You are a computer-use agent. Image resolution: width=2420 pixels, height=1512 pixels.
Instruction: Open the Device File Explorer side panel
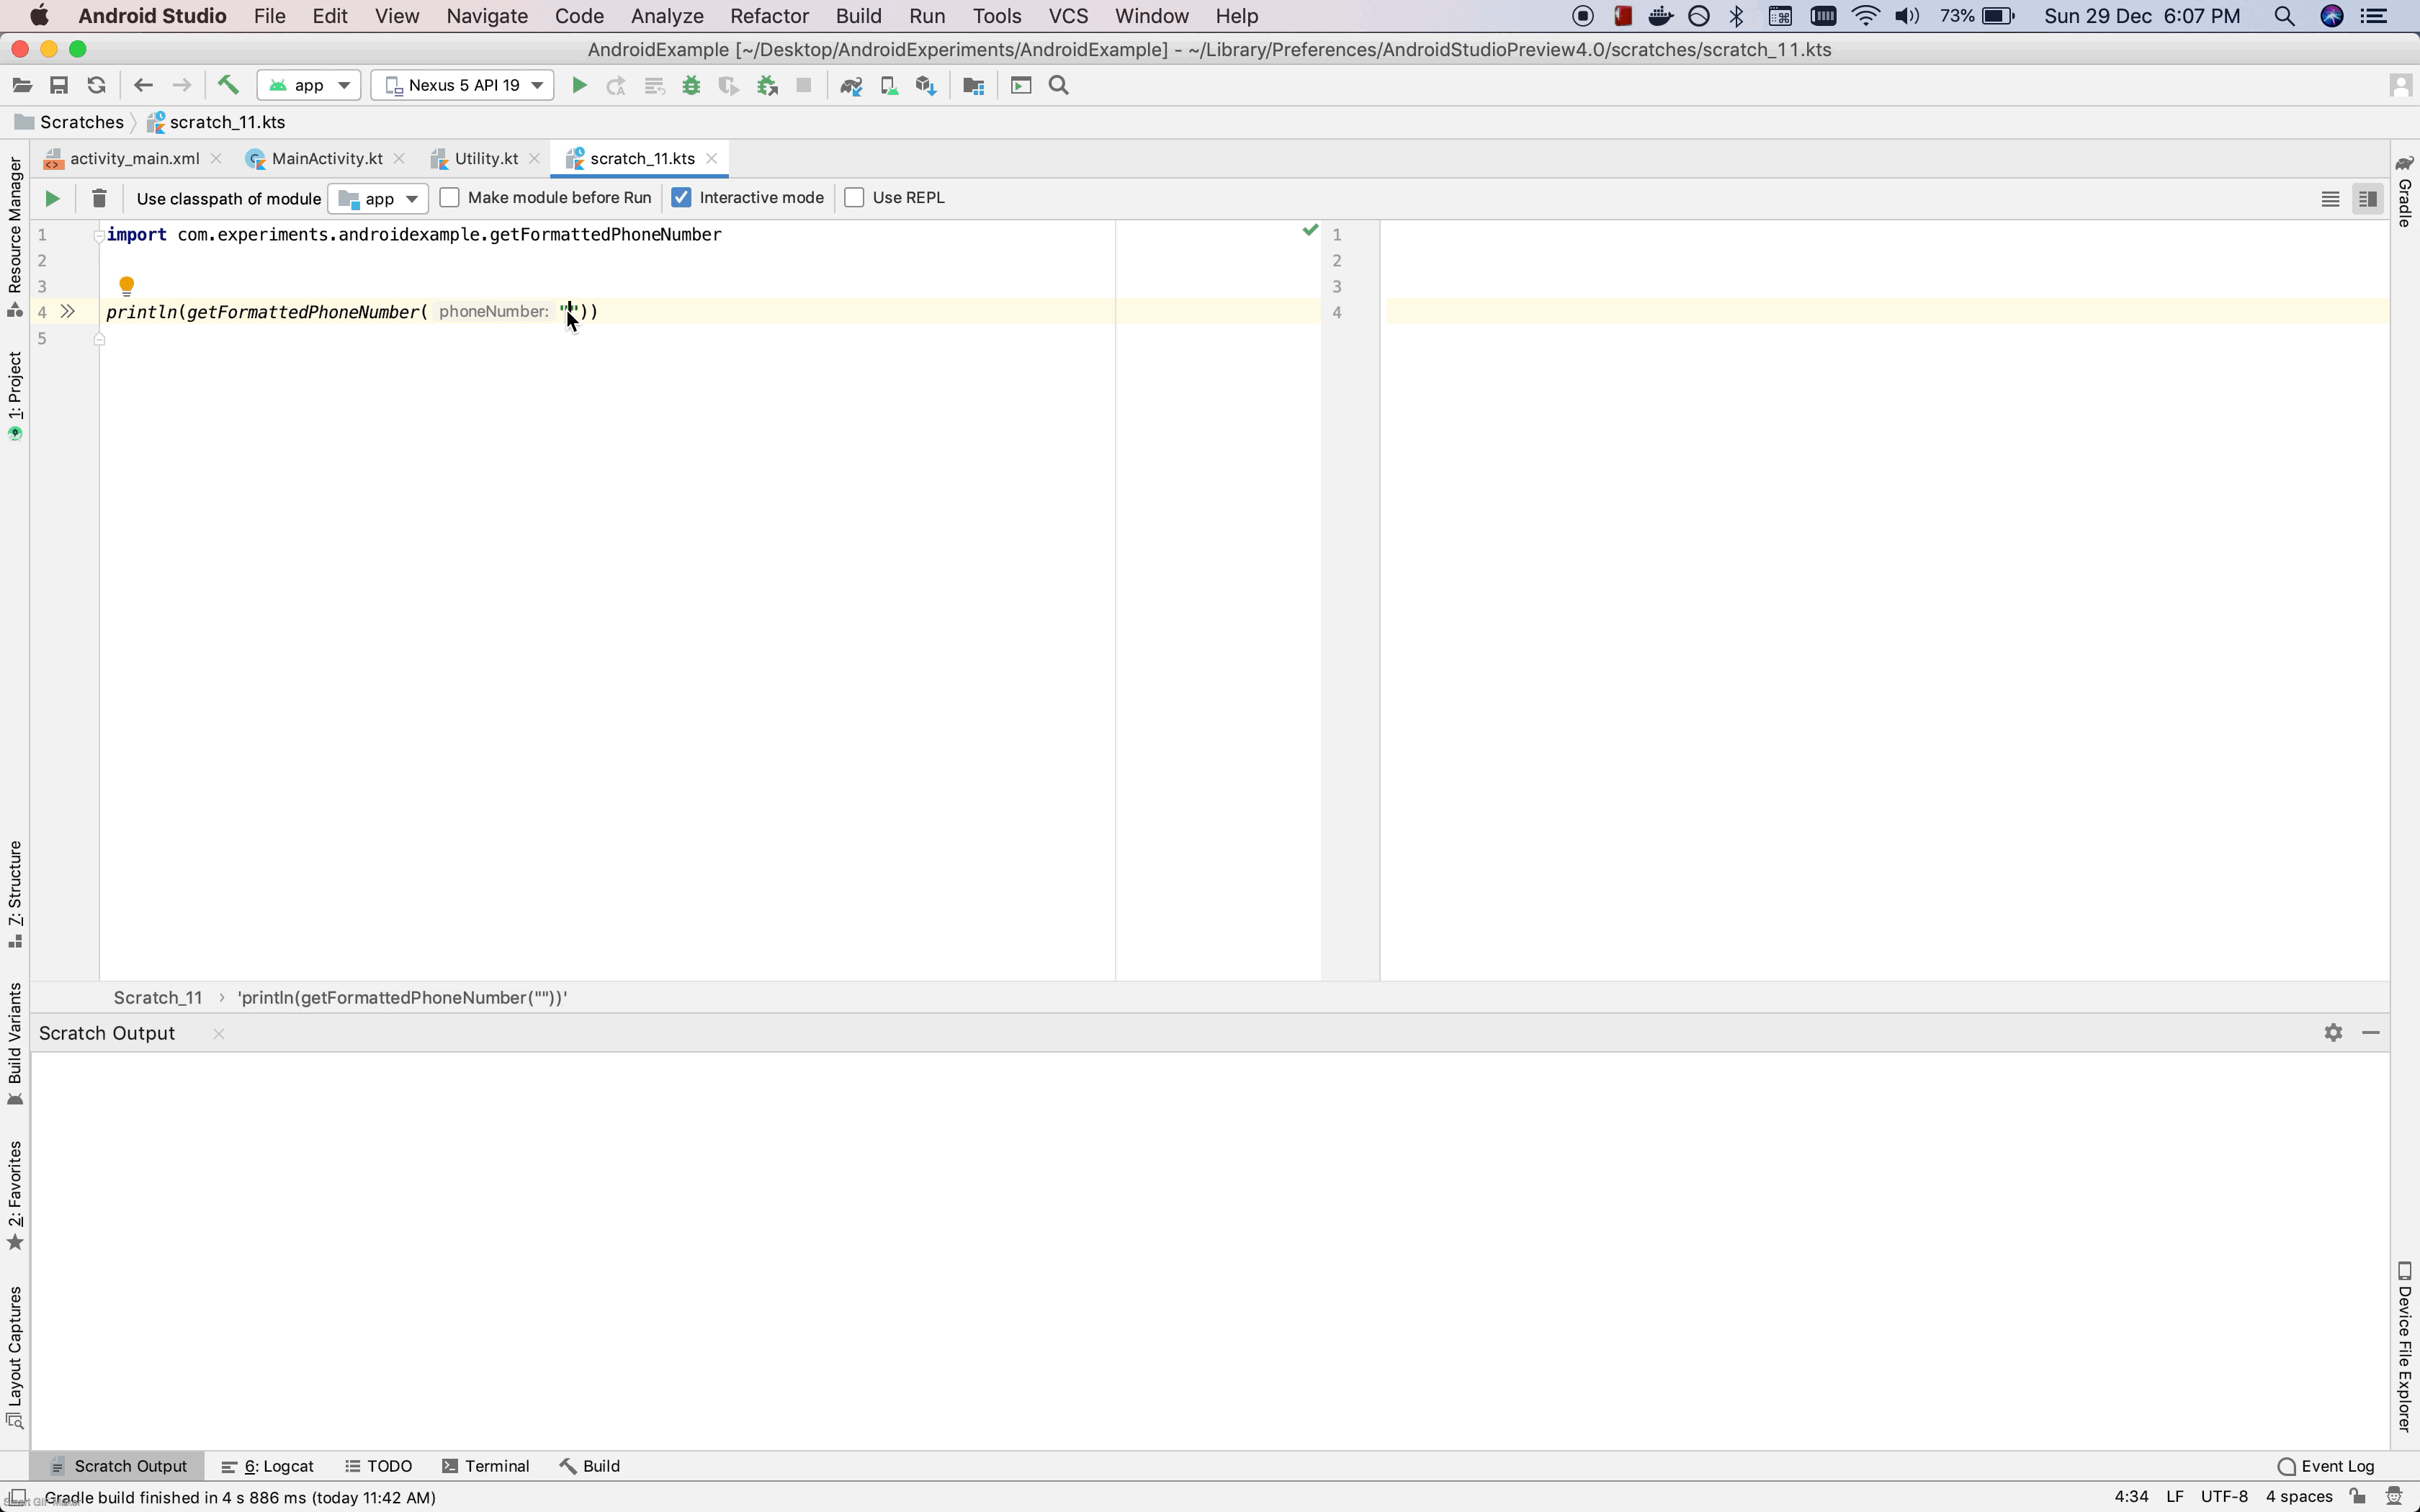coord(2405,1347)
